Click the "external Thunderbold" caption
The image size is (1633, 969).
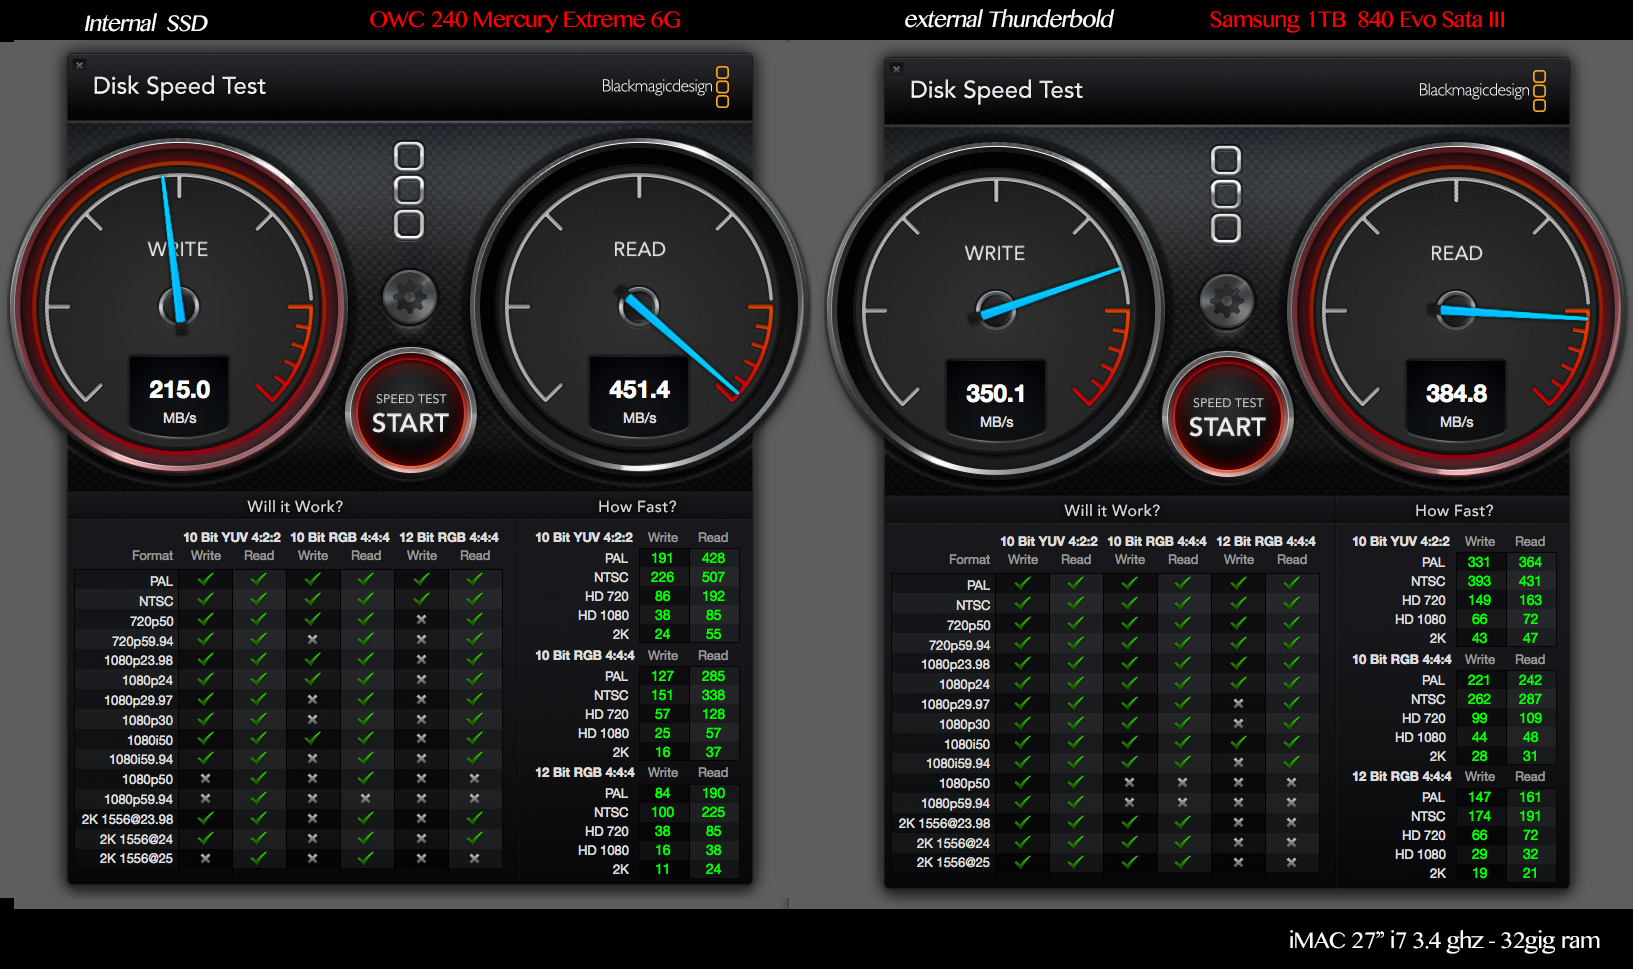(1009, 19)
